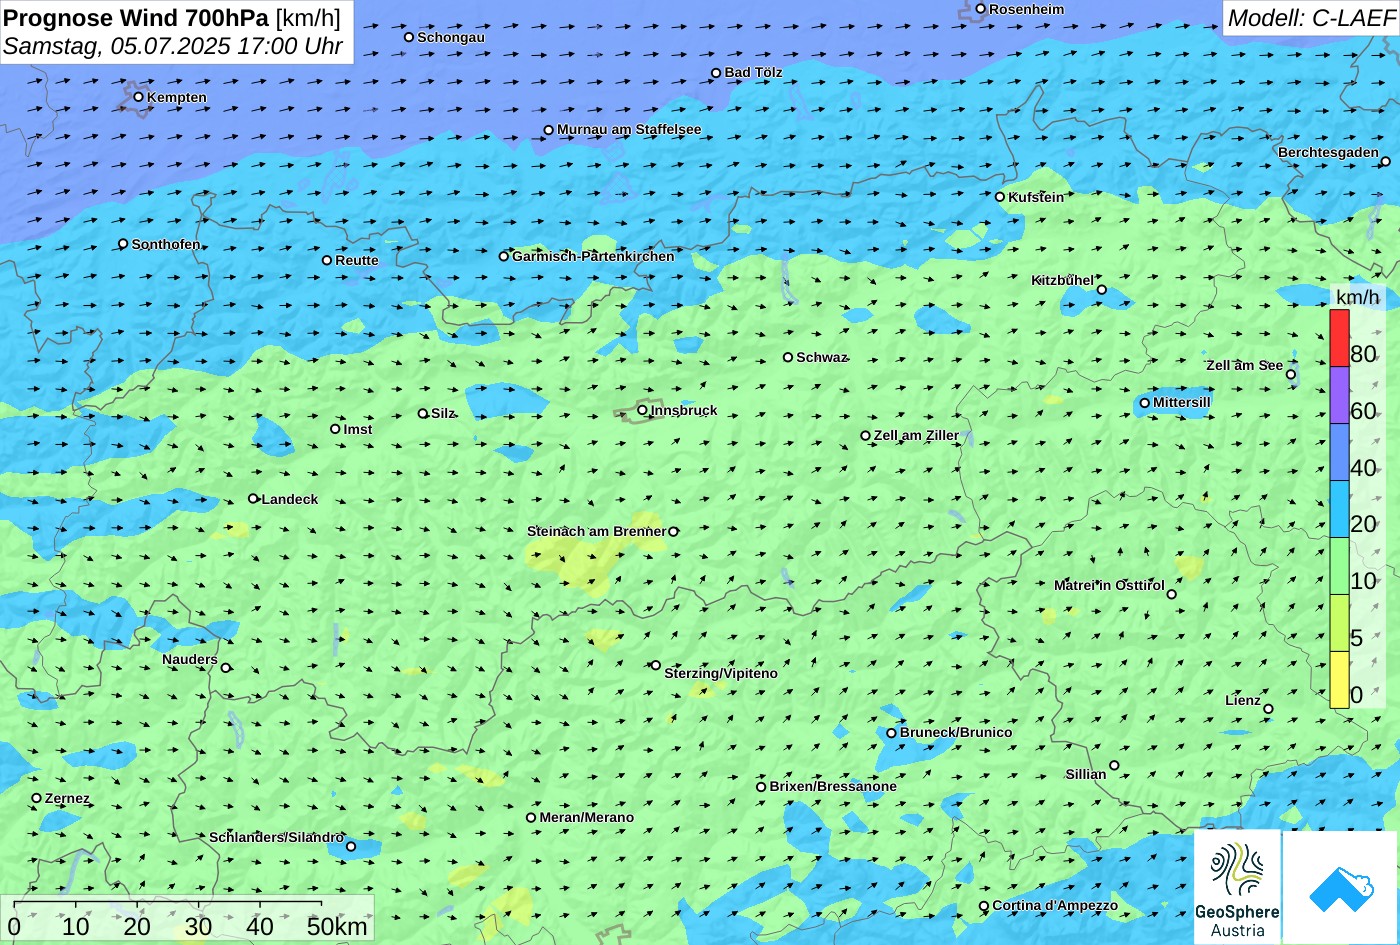Click the Schongau location dot
The width and height of the screenshot is (1400, 945).
pos(409,37)
